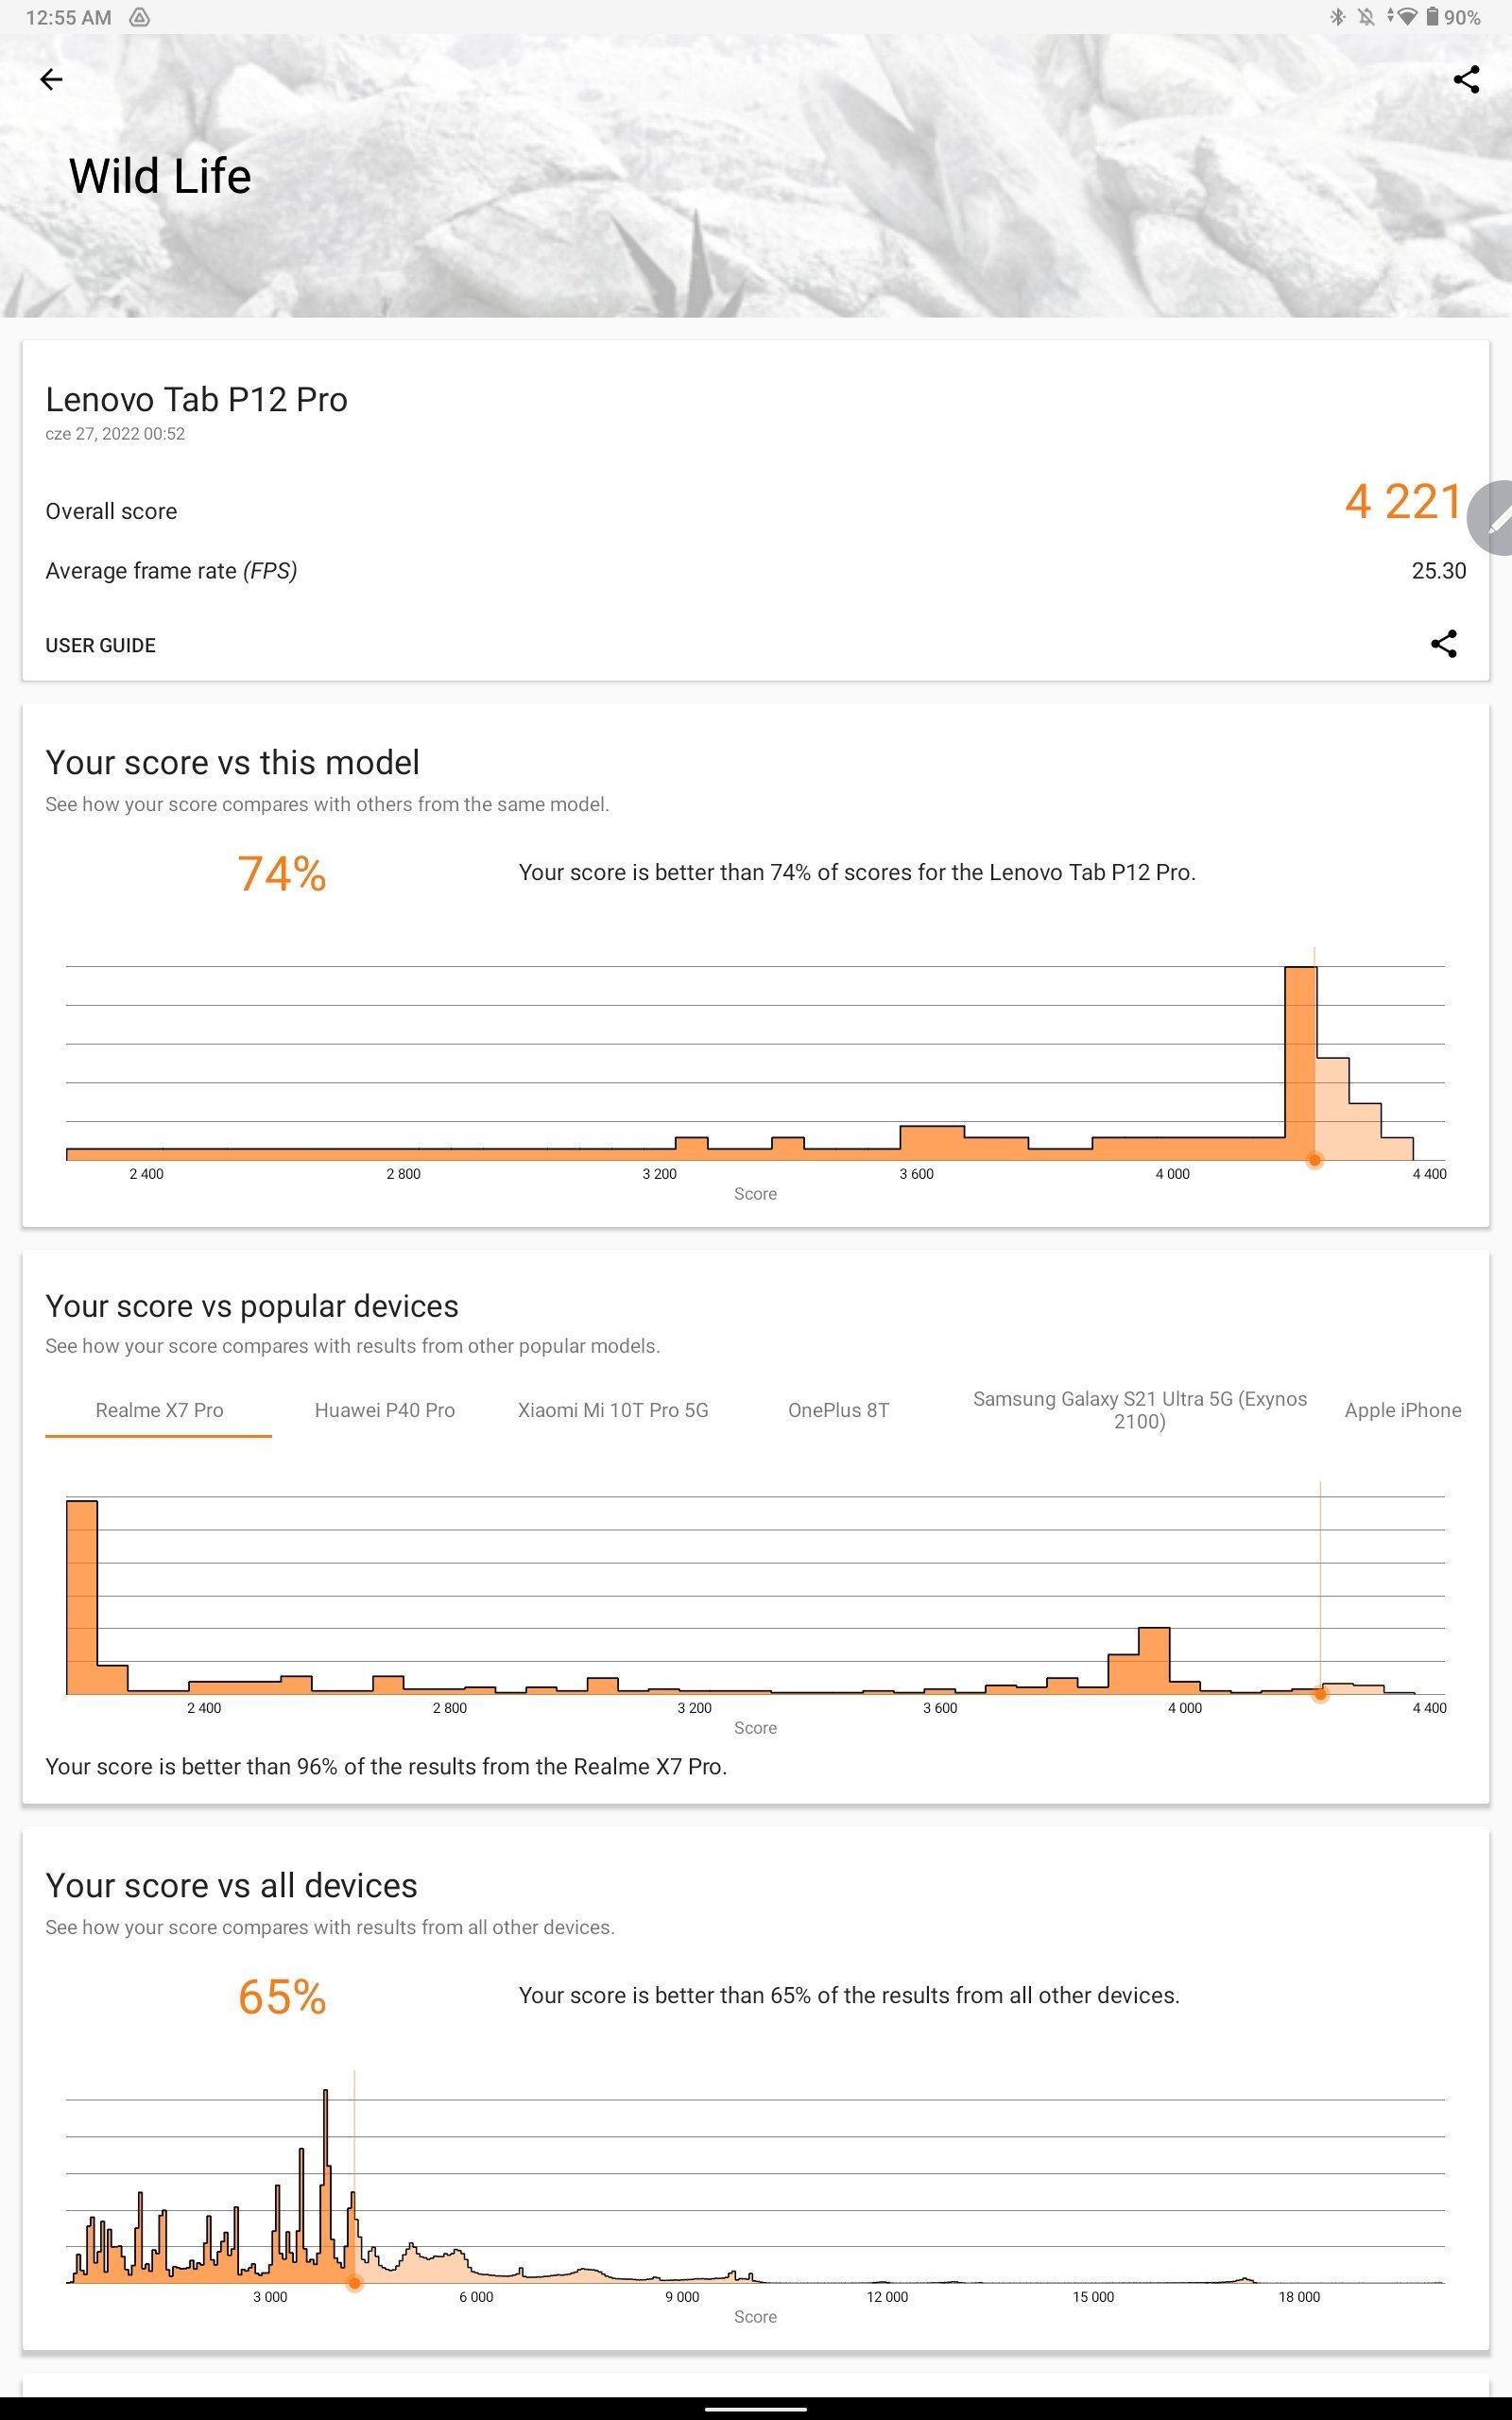This screenshot has width=1512, height=2420.
Task: Tap the battery status icon
Action: [1432, 17]
